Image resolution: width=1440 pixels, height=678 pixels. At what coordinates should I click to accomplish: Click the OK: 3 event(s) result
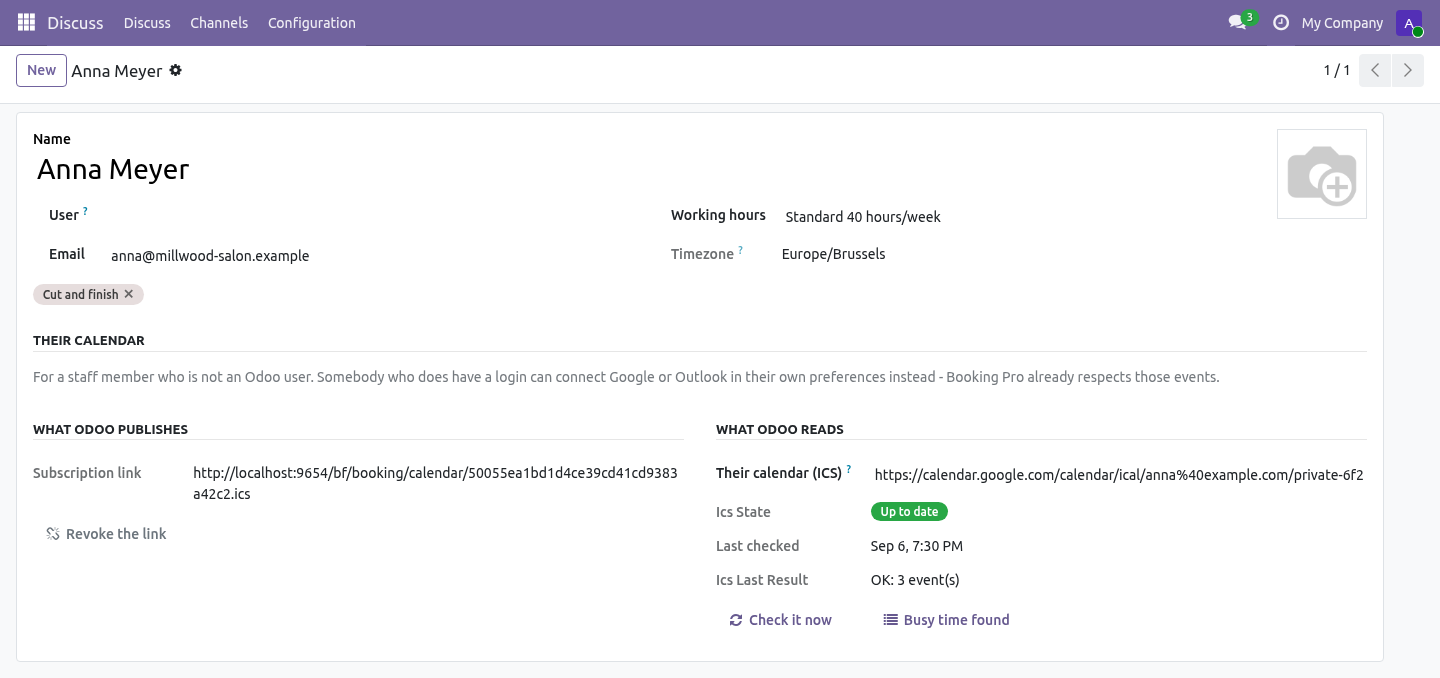coord(915,580)
